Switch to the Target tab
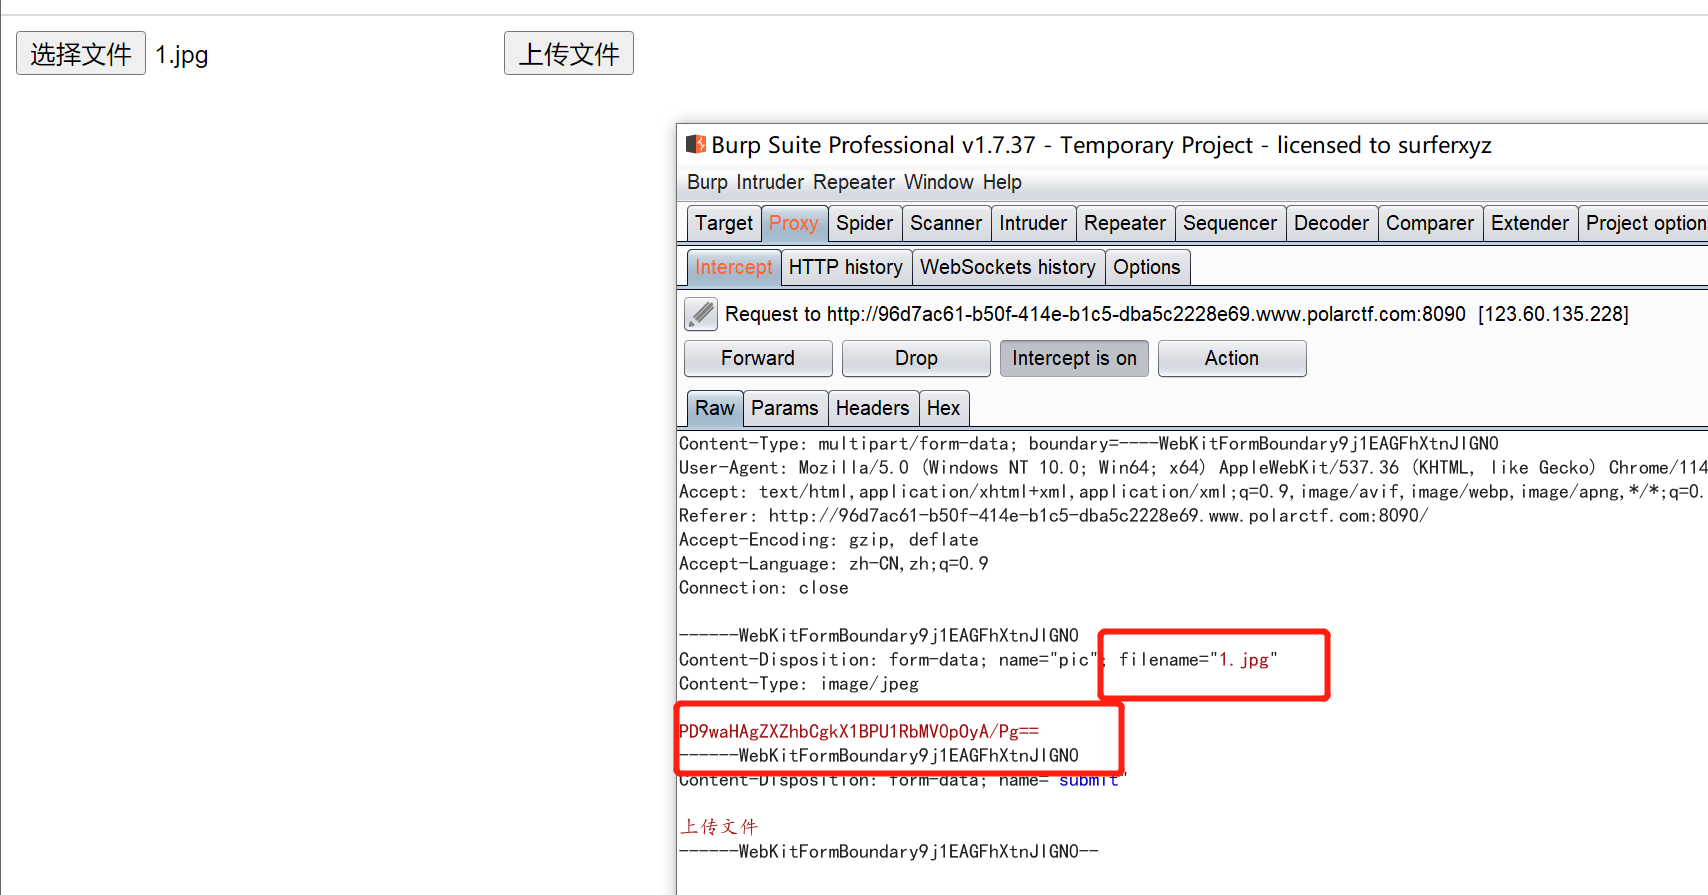Viewport: 1708px width, 895px height. [x=724, y=223]
